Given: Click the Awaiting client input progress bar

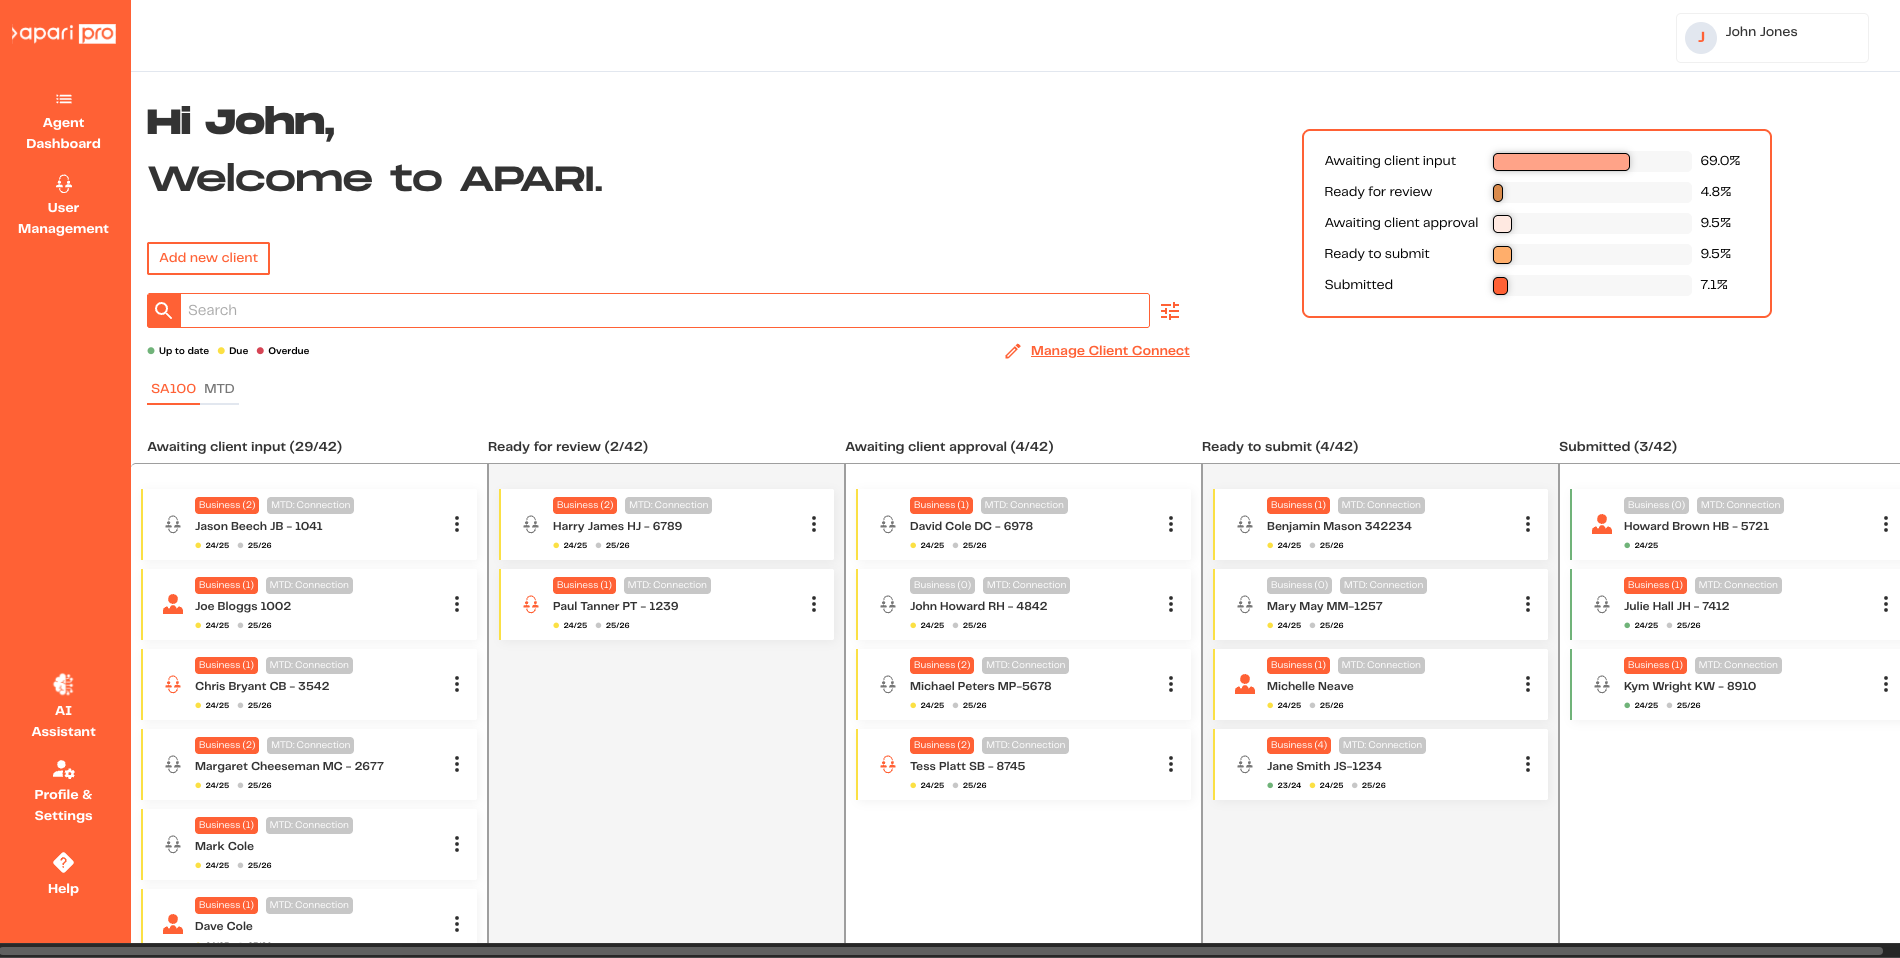Looking at the screenshot, I should 1591,162.
